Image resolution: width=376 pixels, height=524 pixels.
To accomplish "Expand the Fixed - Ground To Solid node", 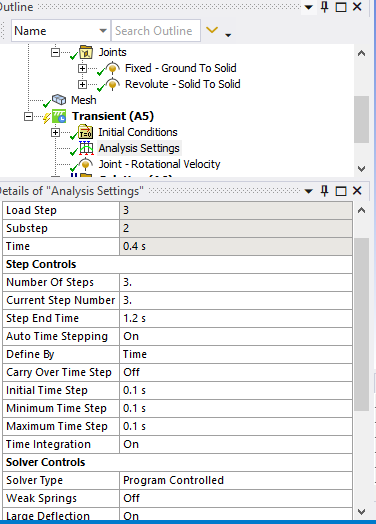I will pyautogui.click(x=82, y=69).
